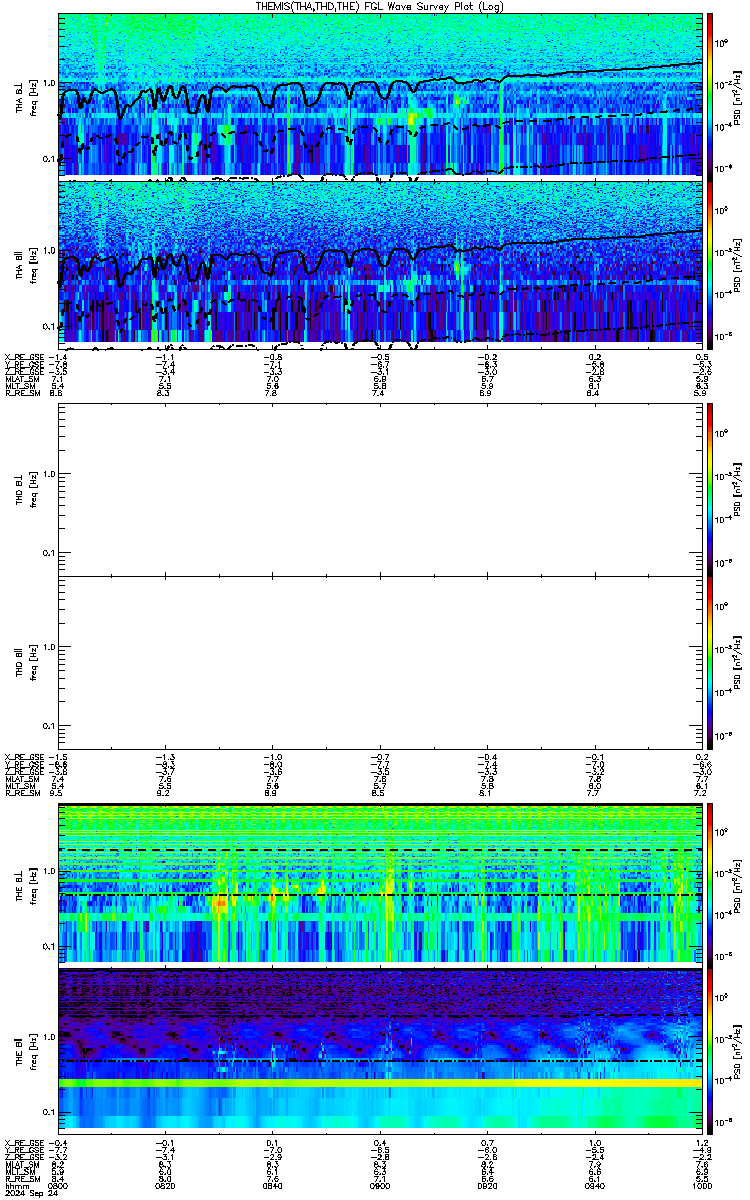This screenshot has width=750, height=1200.
Task: Click the 'THD B∥ freq [Hz]' axis label
Action: coord(26,662)
